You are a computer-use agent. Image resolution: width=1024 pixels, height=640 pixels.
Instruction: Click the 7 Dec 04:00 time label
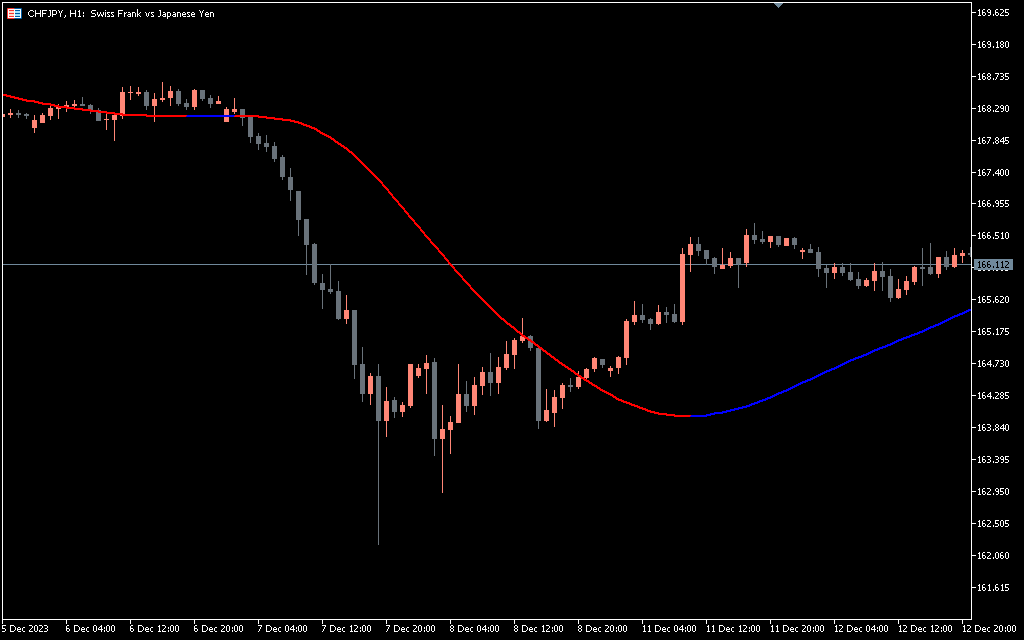[283, 629]
